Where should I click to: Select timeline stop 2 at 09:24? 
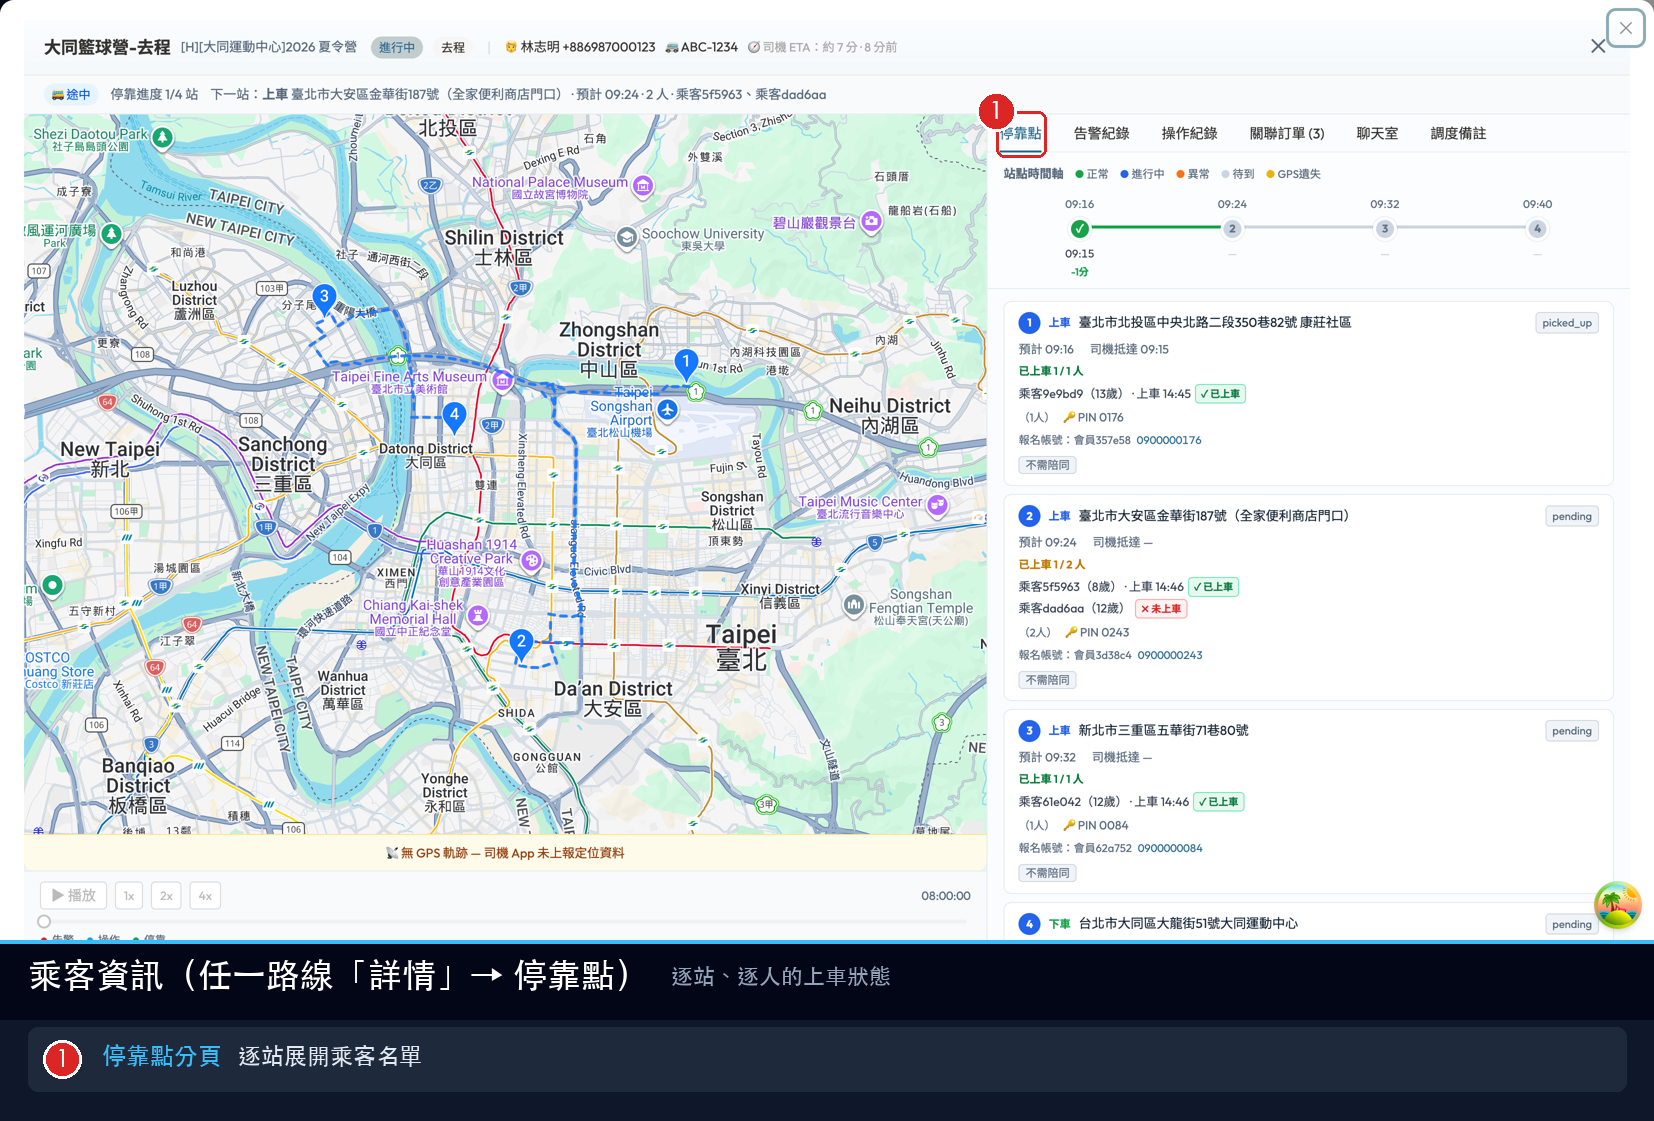(1232, 229)
